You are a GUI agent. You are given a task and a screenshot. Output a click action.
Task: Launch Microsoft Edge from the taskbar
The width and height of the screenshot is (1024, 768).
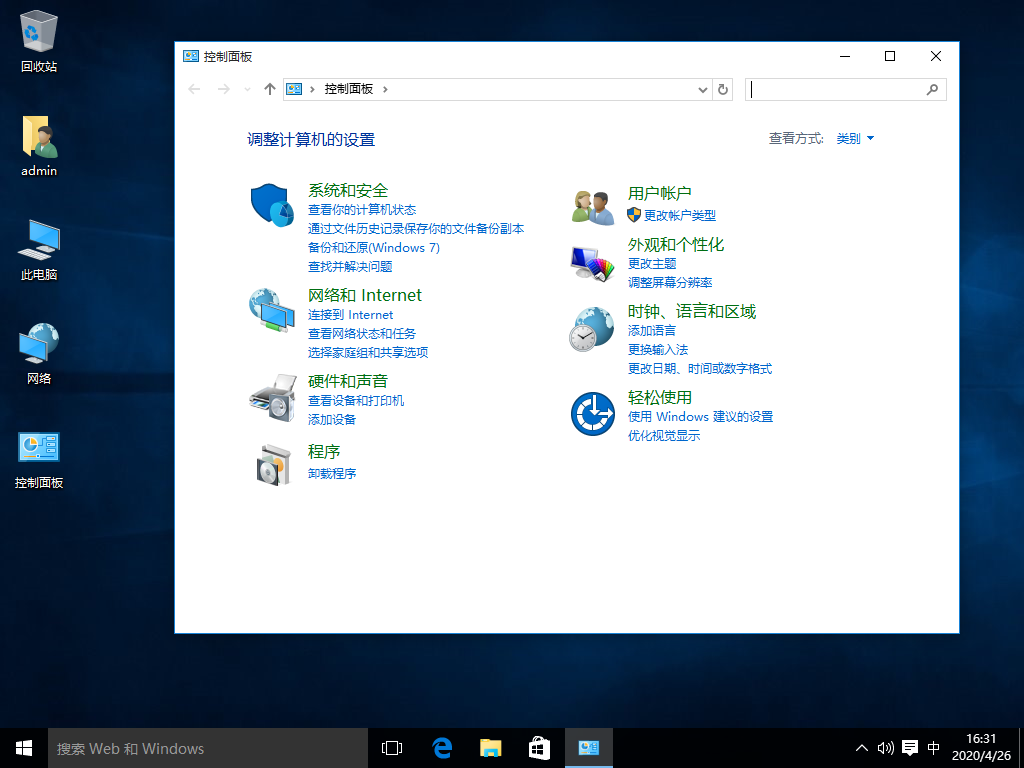(x=440, y=747)
